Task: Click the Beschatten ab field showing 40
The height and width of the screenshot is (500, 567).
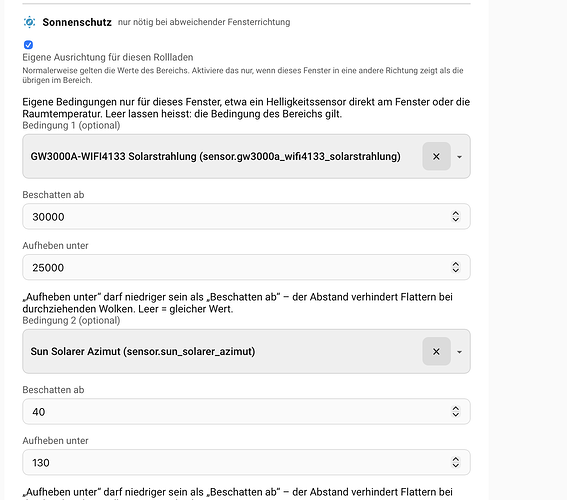Action: [246, 411]
